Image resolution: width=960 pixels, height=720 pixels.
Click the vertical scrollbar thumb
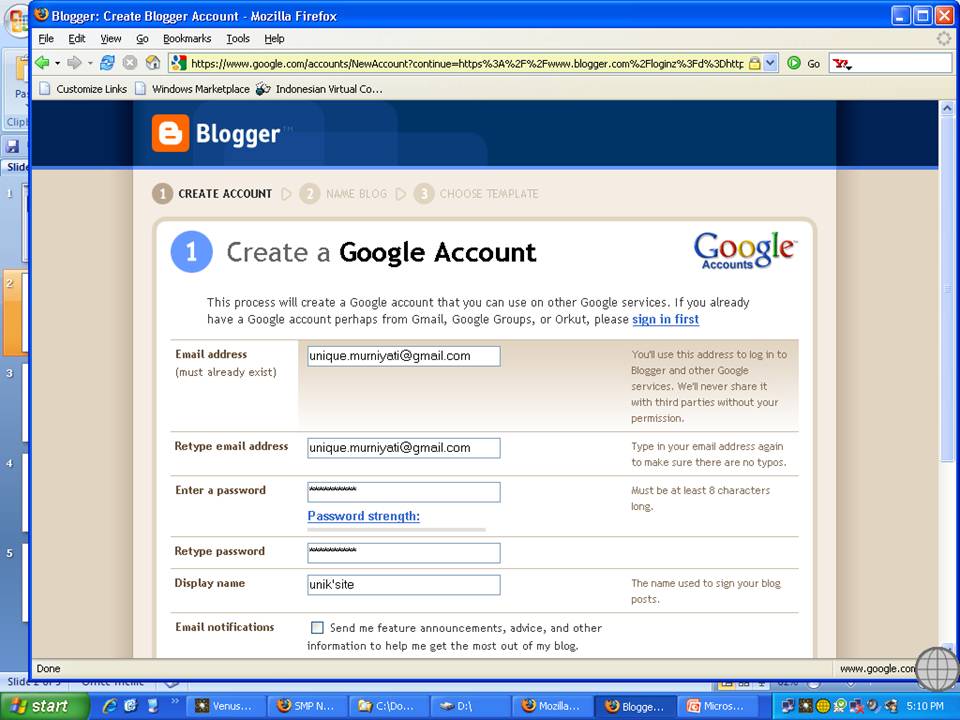pyautogui.click(x=947, y=290)
